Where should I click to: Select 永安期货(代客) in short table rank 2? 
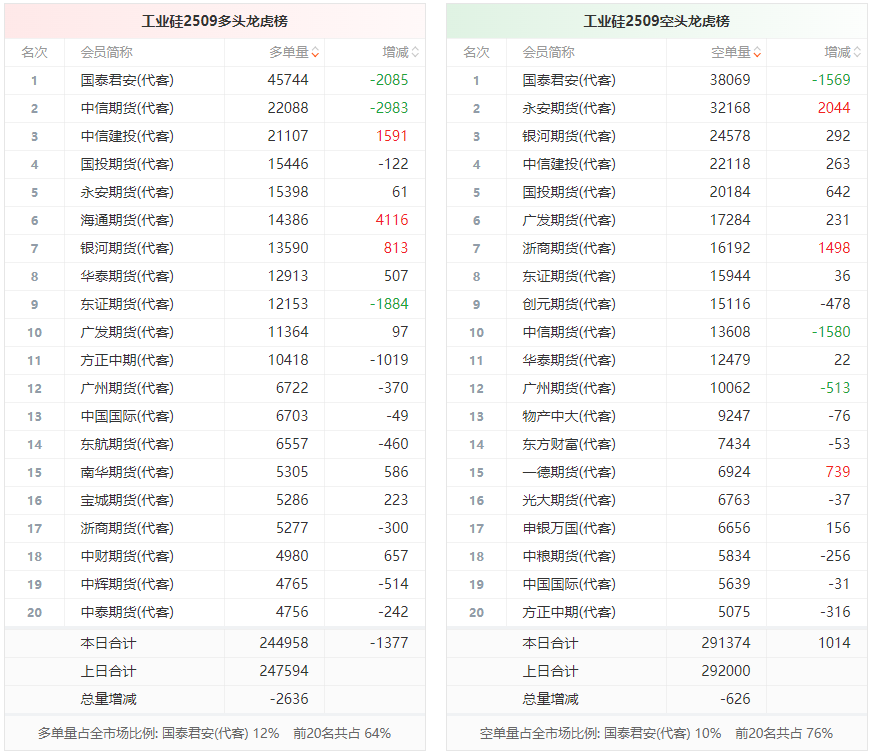click(569, 108)
